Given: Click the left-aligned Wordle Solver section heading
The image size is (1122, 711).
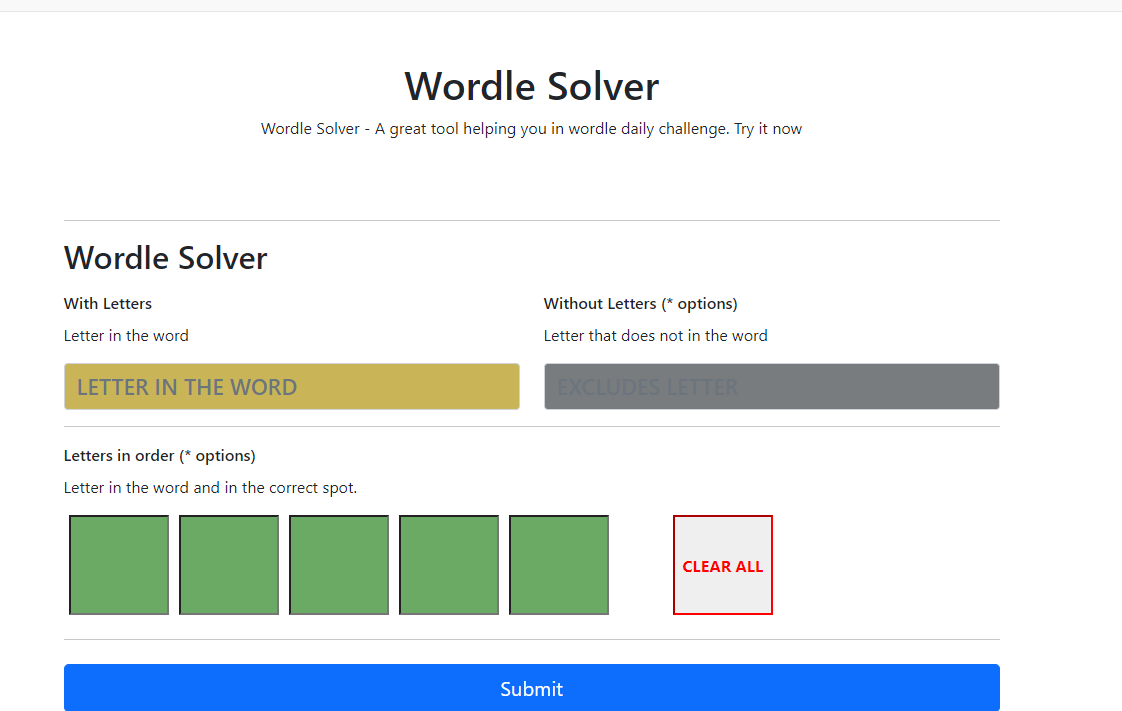Looking at the screenshot, I should [165, 258].
